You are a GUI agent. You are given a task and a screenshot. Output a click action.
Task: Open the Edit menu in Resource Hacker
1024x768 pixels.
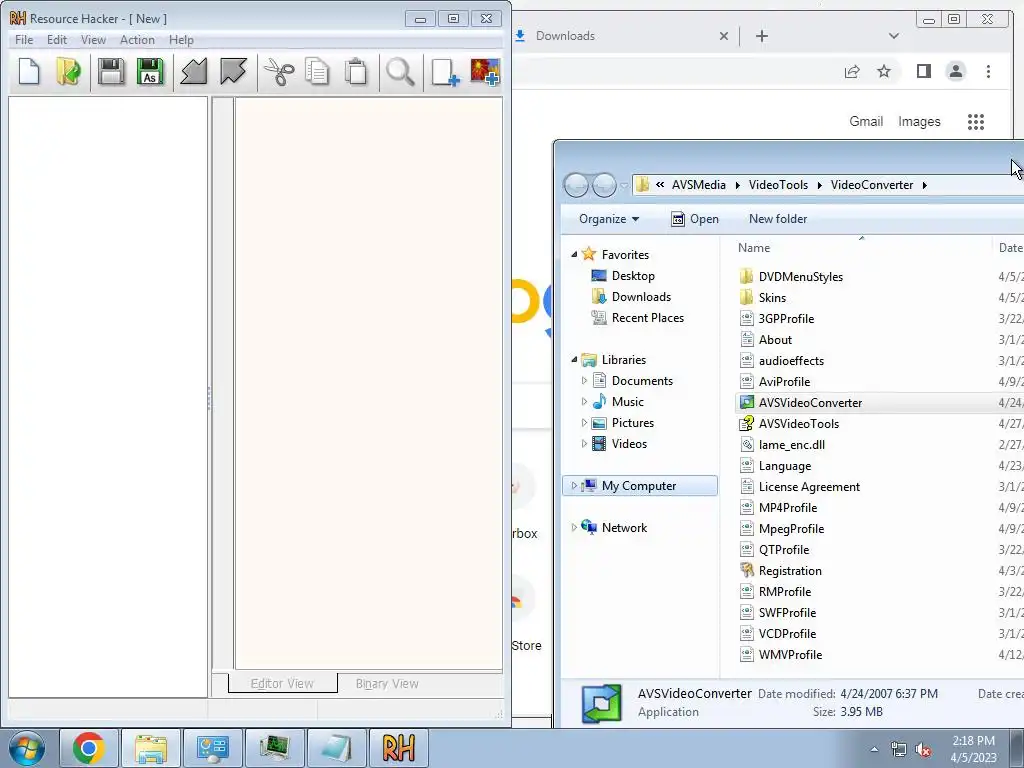pos(57,40)
